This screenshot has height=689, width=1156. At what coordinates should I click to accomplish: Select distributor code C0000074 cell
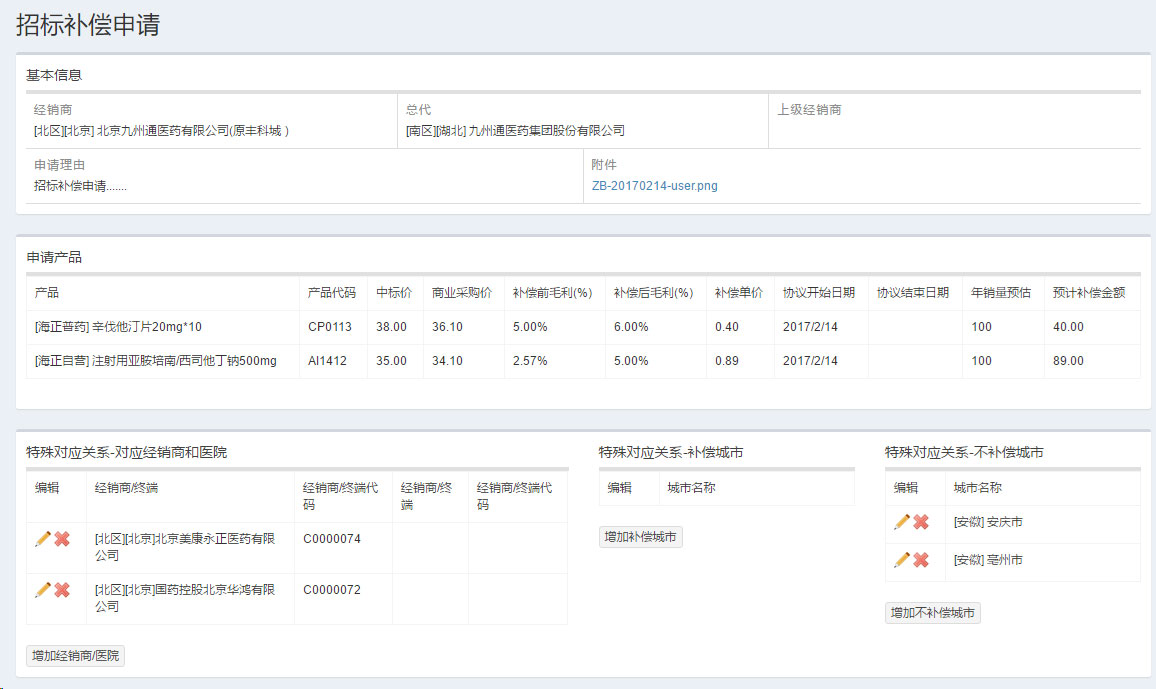(332, 539)
